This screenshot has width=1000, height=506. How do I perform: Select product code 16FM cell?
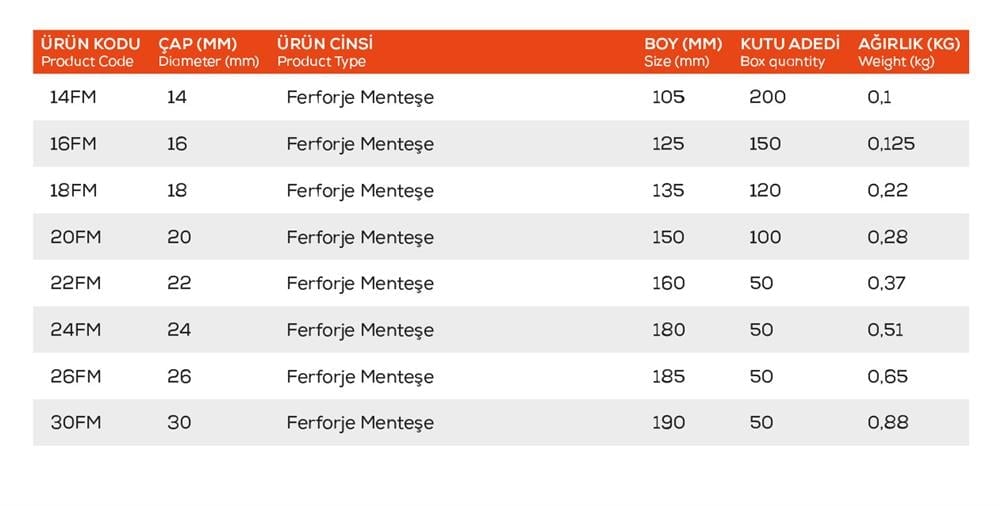pyautogui.click(x=73, y=143)
